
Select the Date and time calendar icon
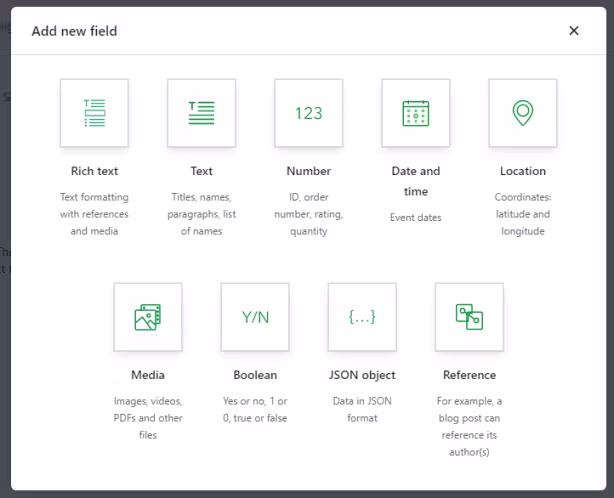(x=416, y=113)
